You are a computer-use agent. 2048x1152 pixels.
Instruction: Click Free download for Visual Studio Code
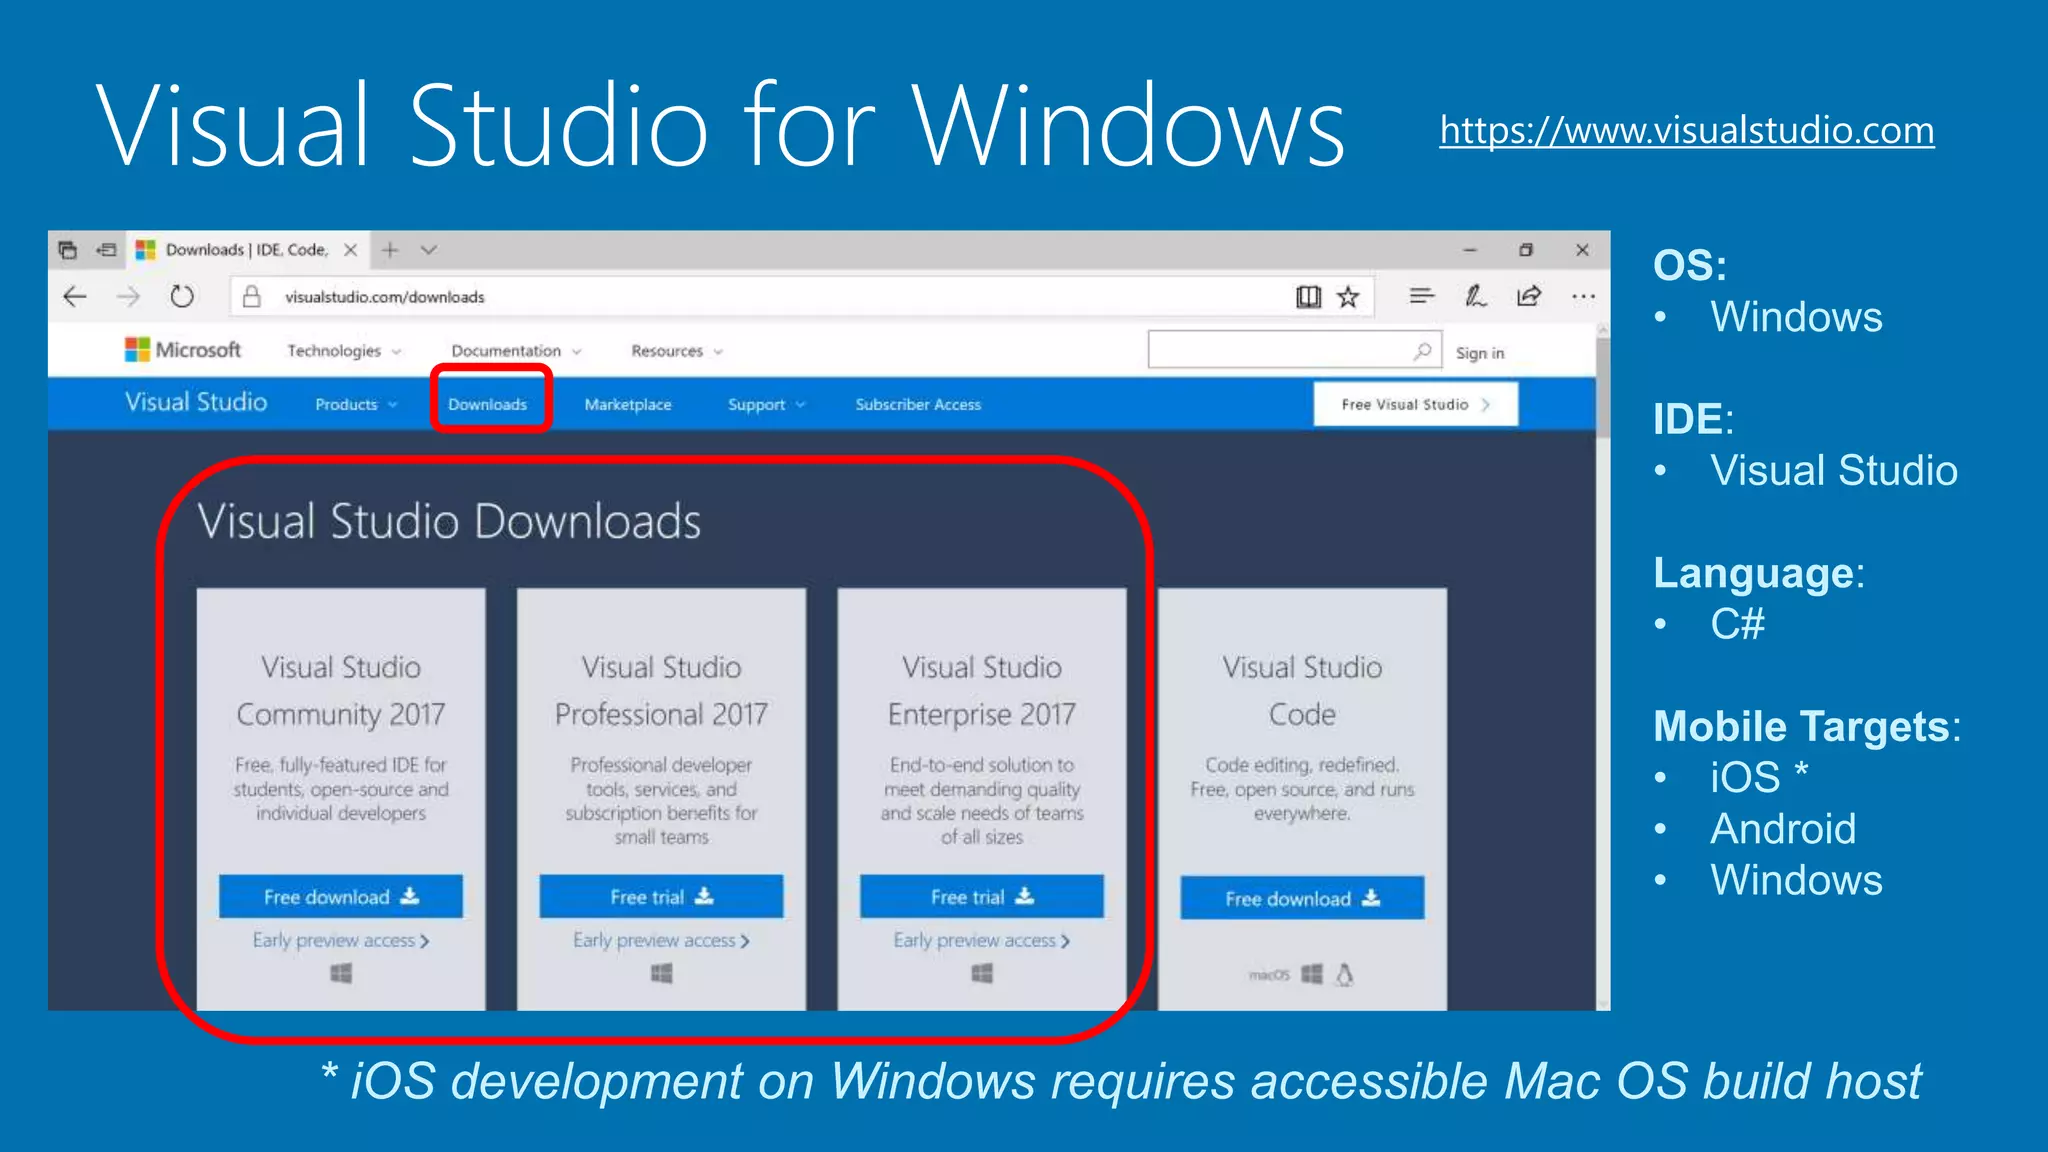click(1302, 898)
